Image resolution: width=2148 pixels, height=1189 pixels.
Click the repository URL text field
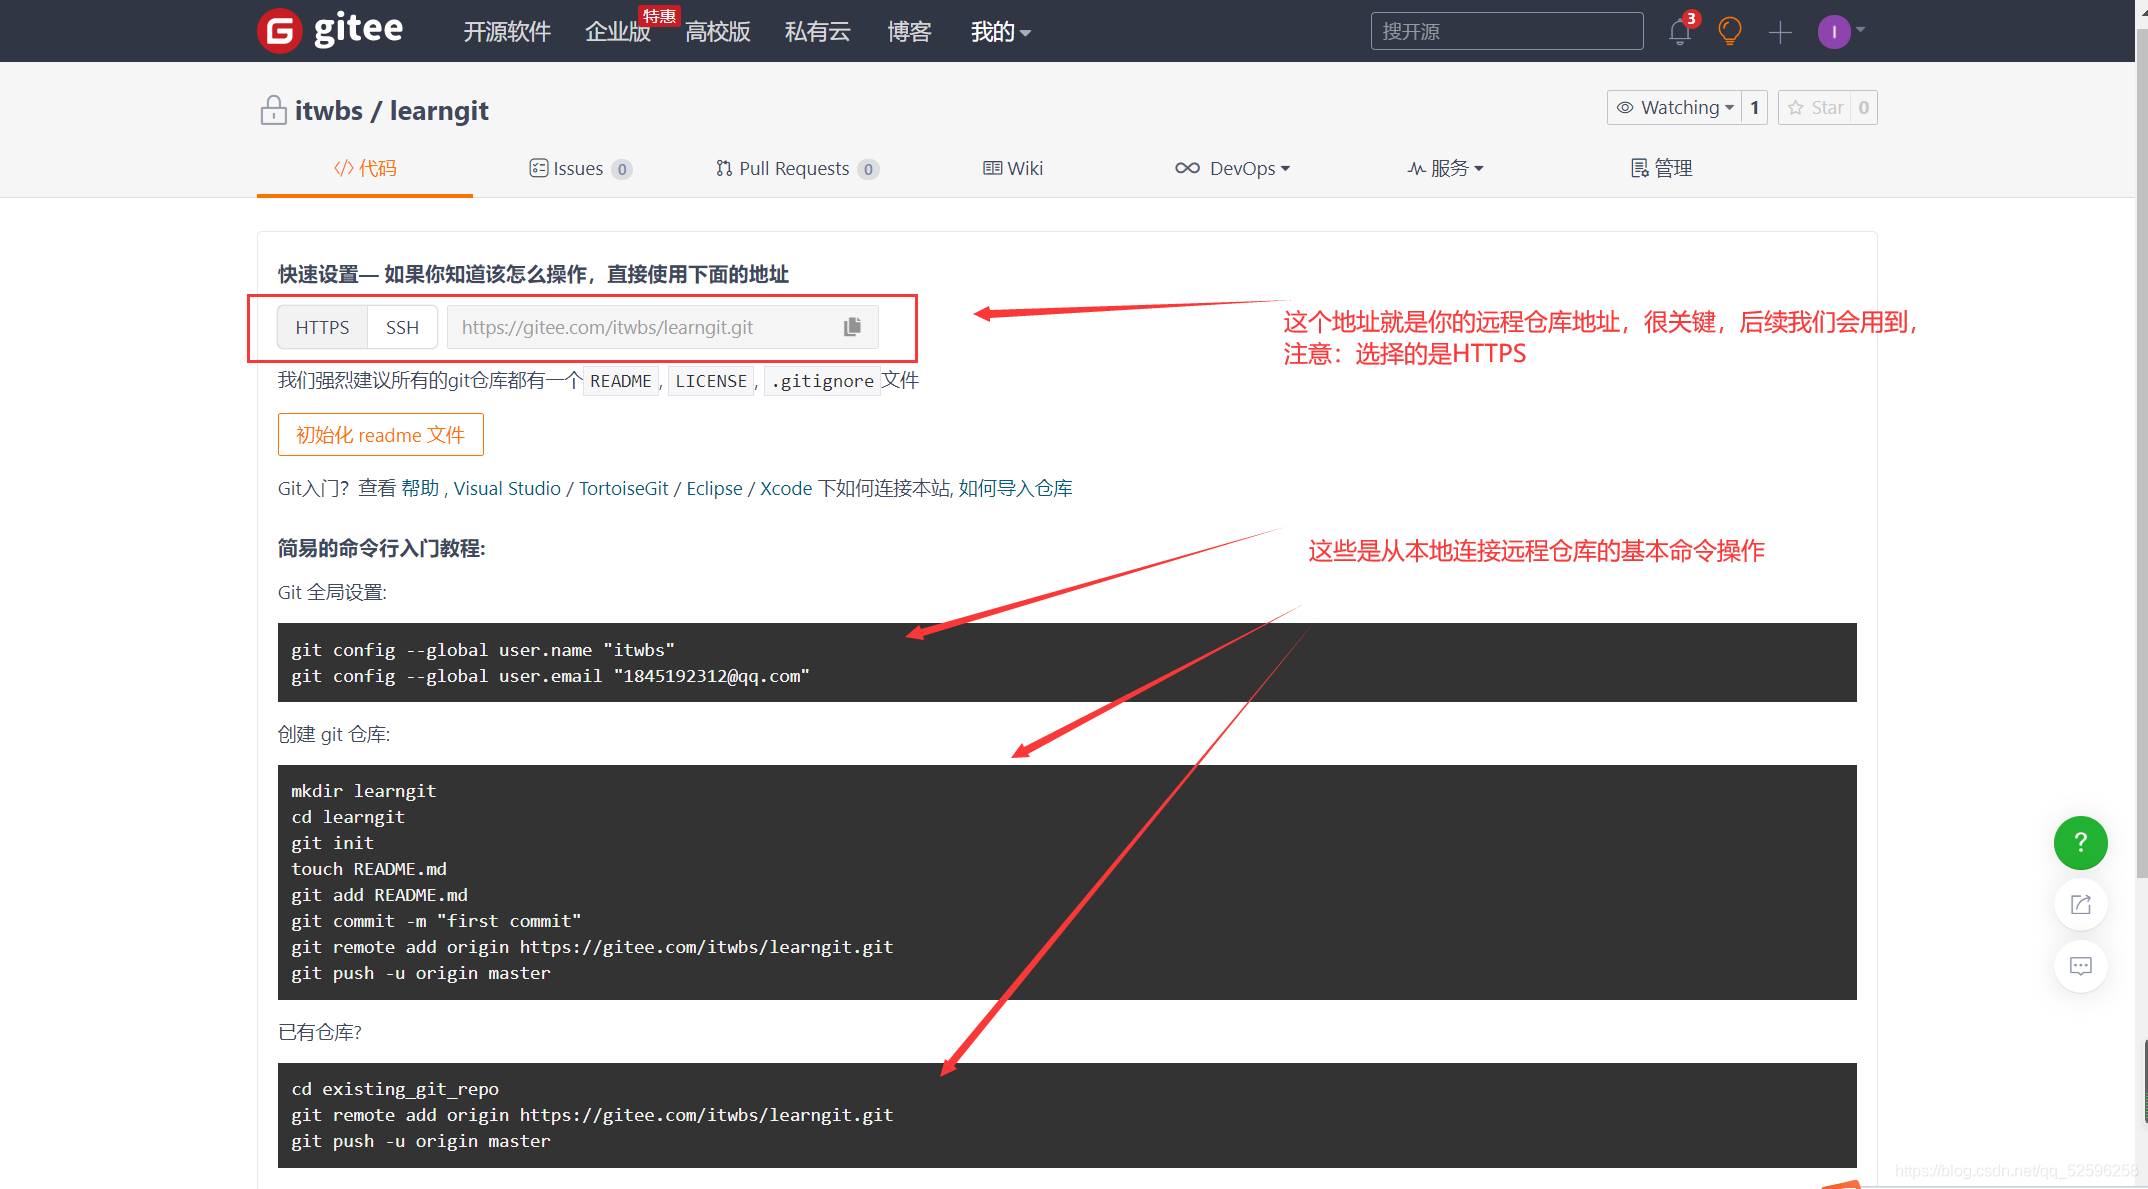point(645,327)
